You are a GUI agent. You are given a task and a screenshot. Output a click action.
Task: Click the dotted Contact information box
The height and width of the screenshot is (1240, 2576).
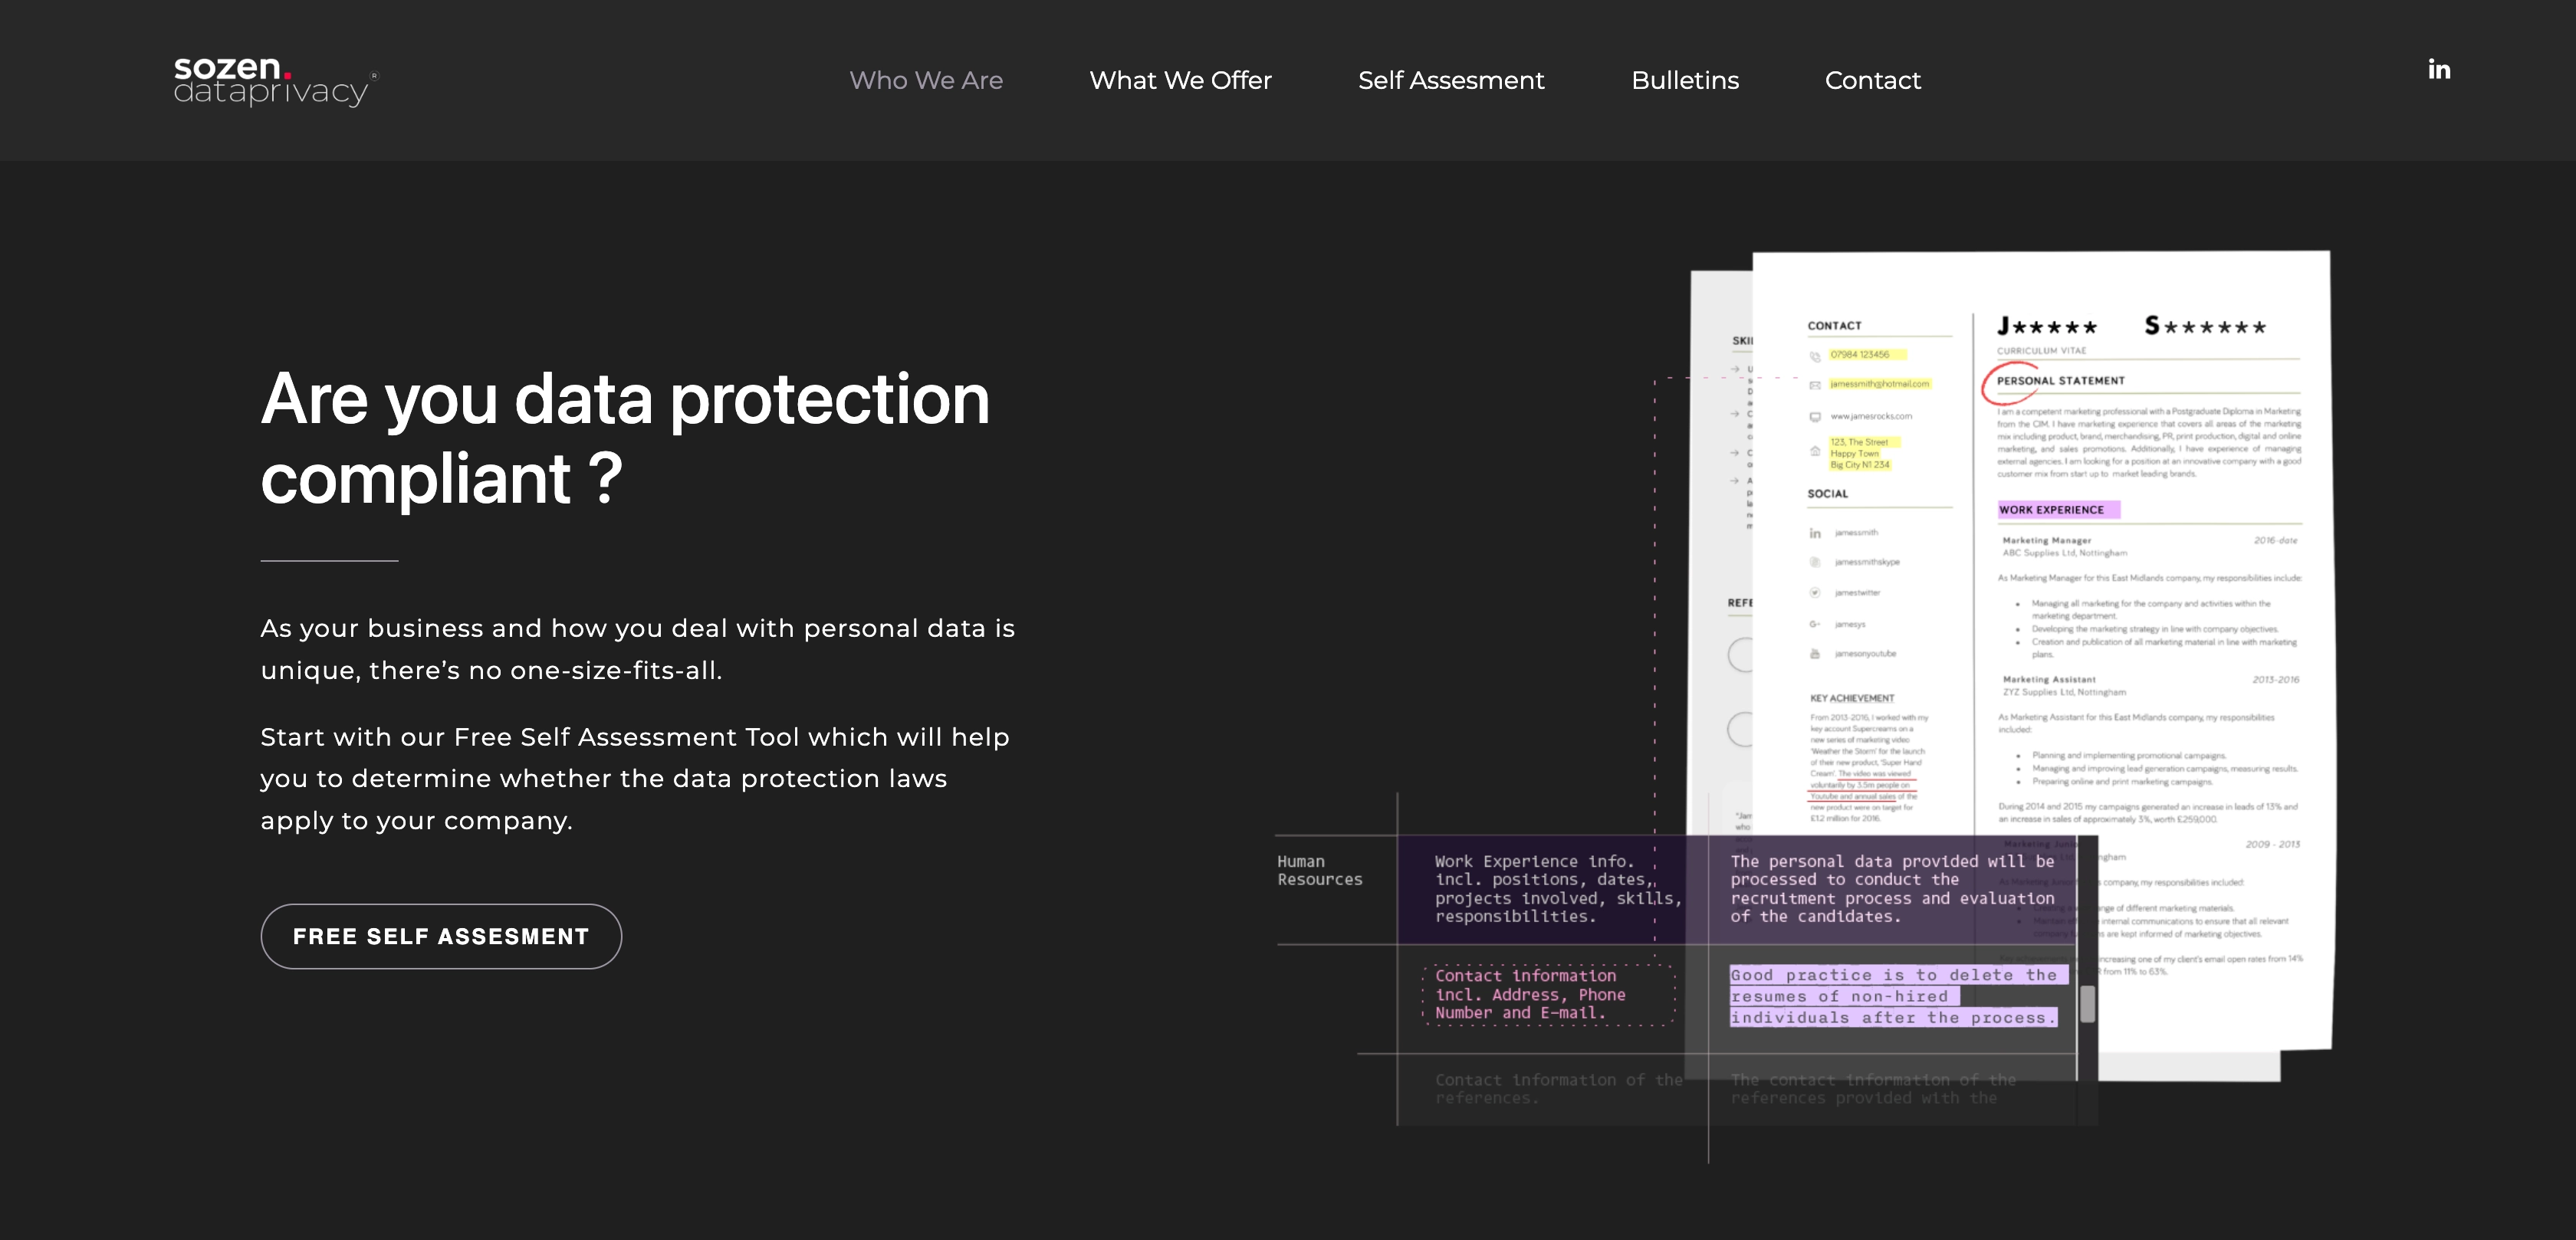pos(1548,995)
